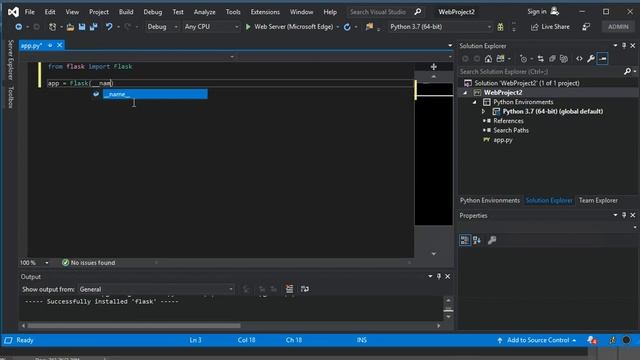
Task: Click the Save All icon
Action: pyautogui.click(x=93, y=27)
